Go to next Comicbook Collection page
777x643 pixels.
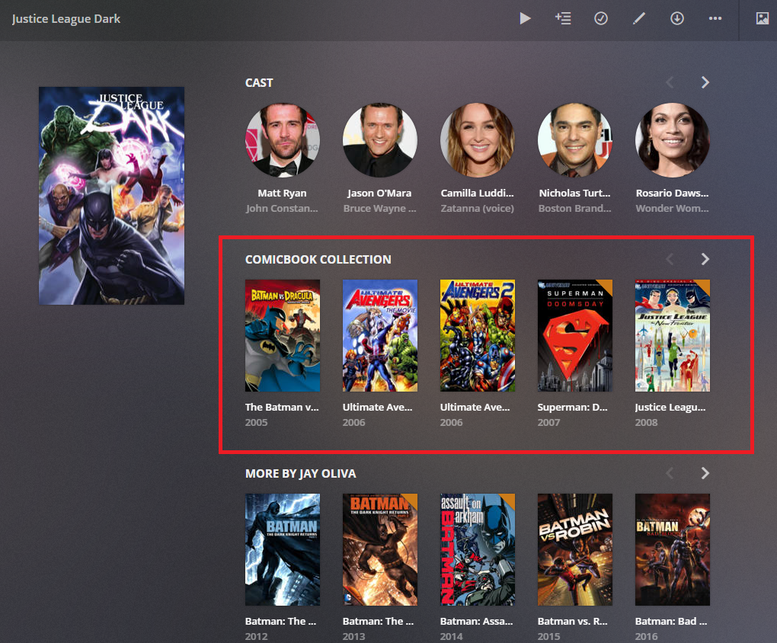[705, 259]
